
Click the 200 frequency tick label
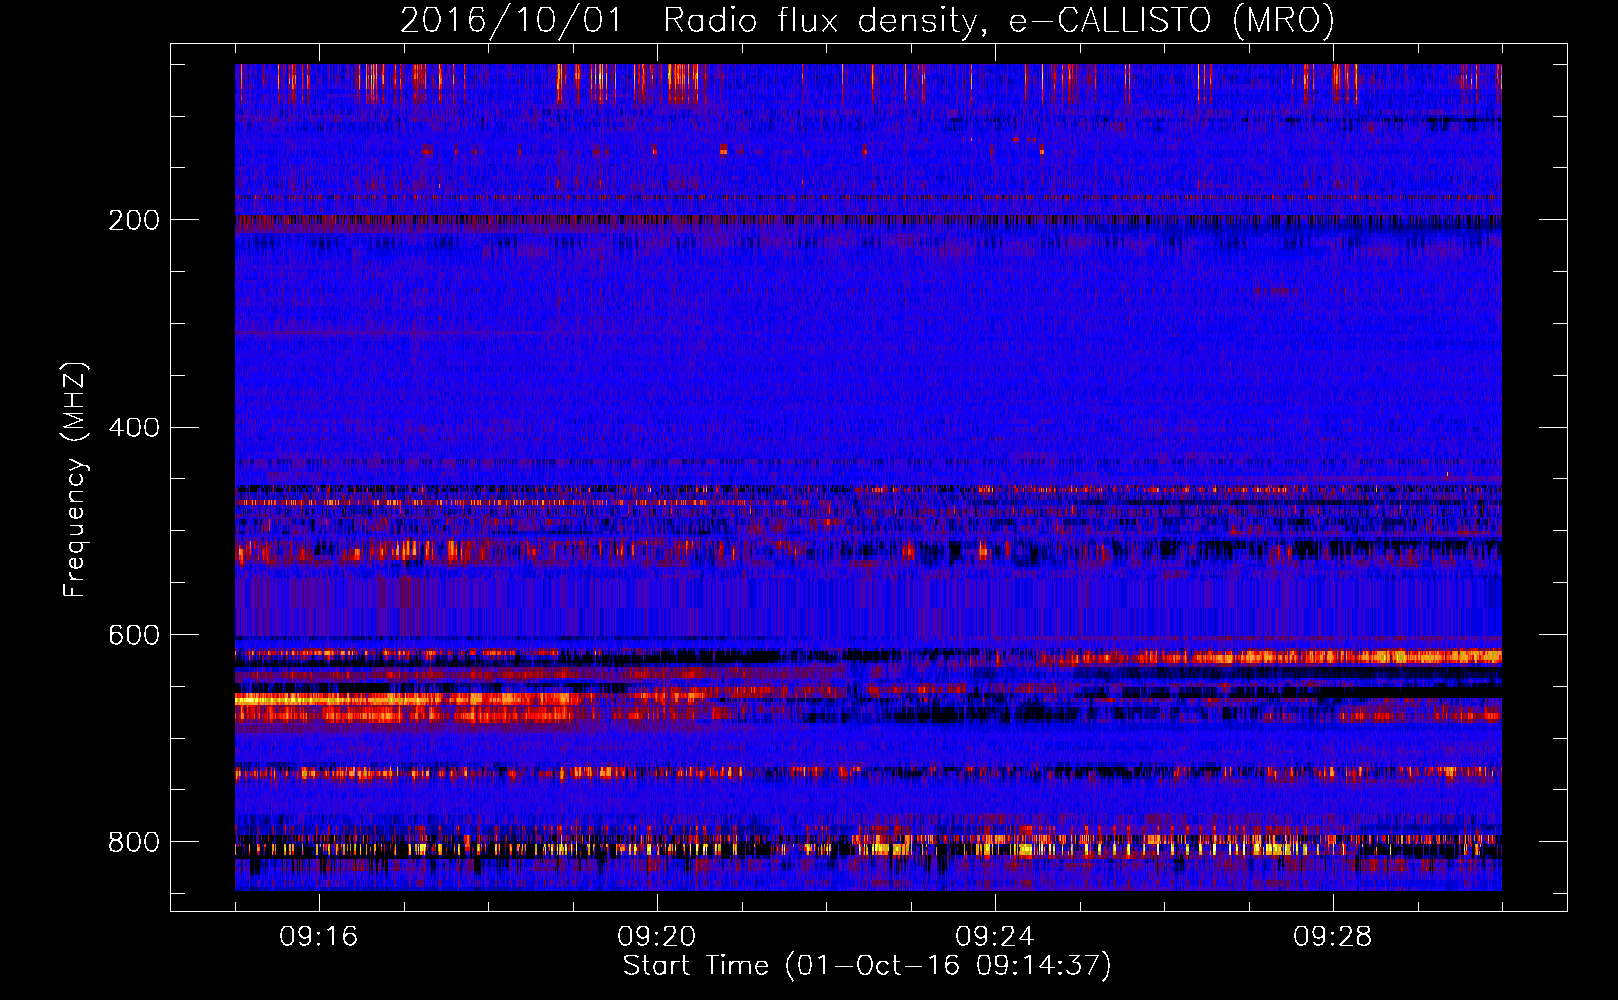(x=134, y=220)
